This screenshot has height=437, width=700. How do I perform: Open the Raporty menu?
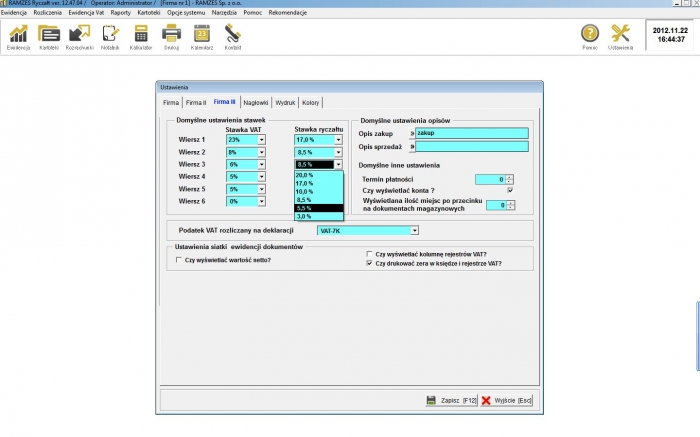point(121,12)
